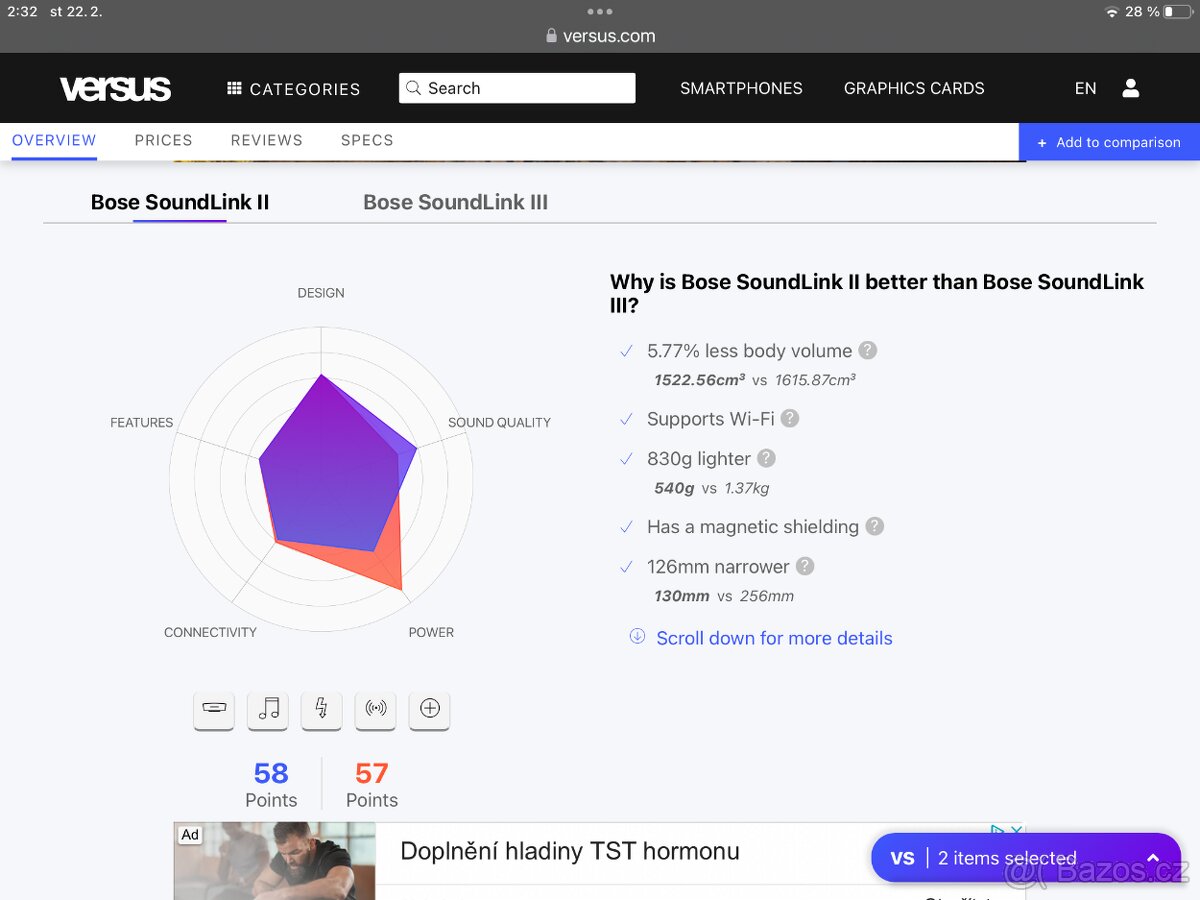Screen dimensions: 1200x900
Task: Open help tooltip for 'Has a magnetic shielding'
Action: click(874, 526)
